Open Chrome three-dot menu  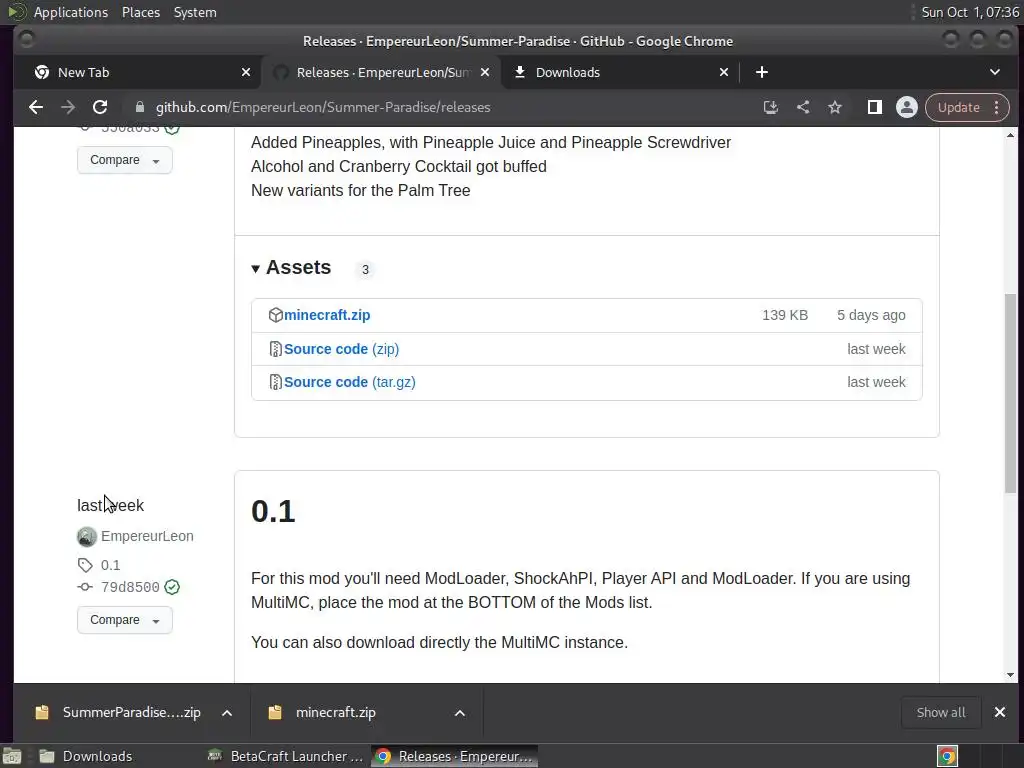tap(997, 107)
